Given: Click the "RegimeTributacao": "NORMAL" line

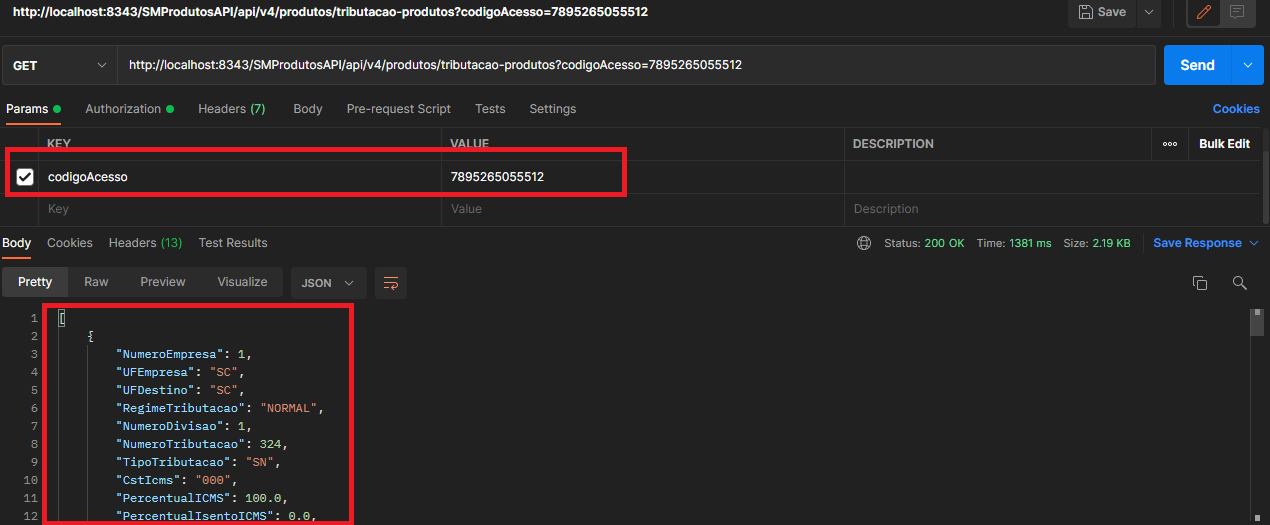Looking at the screenshot, I should click(222, 408).
